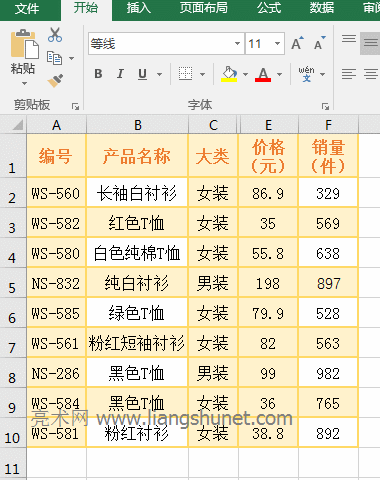Click the top align icon
This screenshot has width=380, height=480.
349,39
